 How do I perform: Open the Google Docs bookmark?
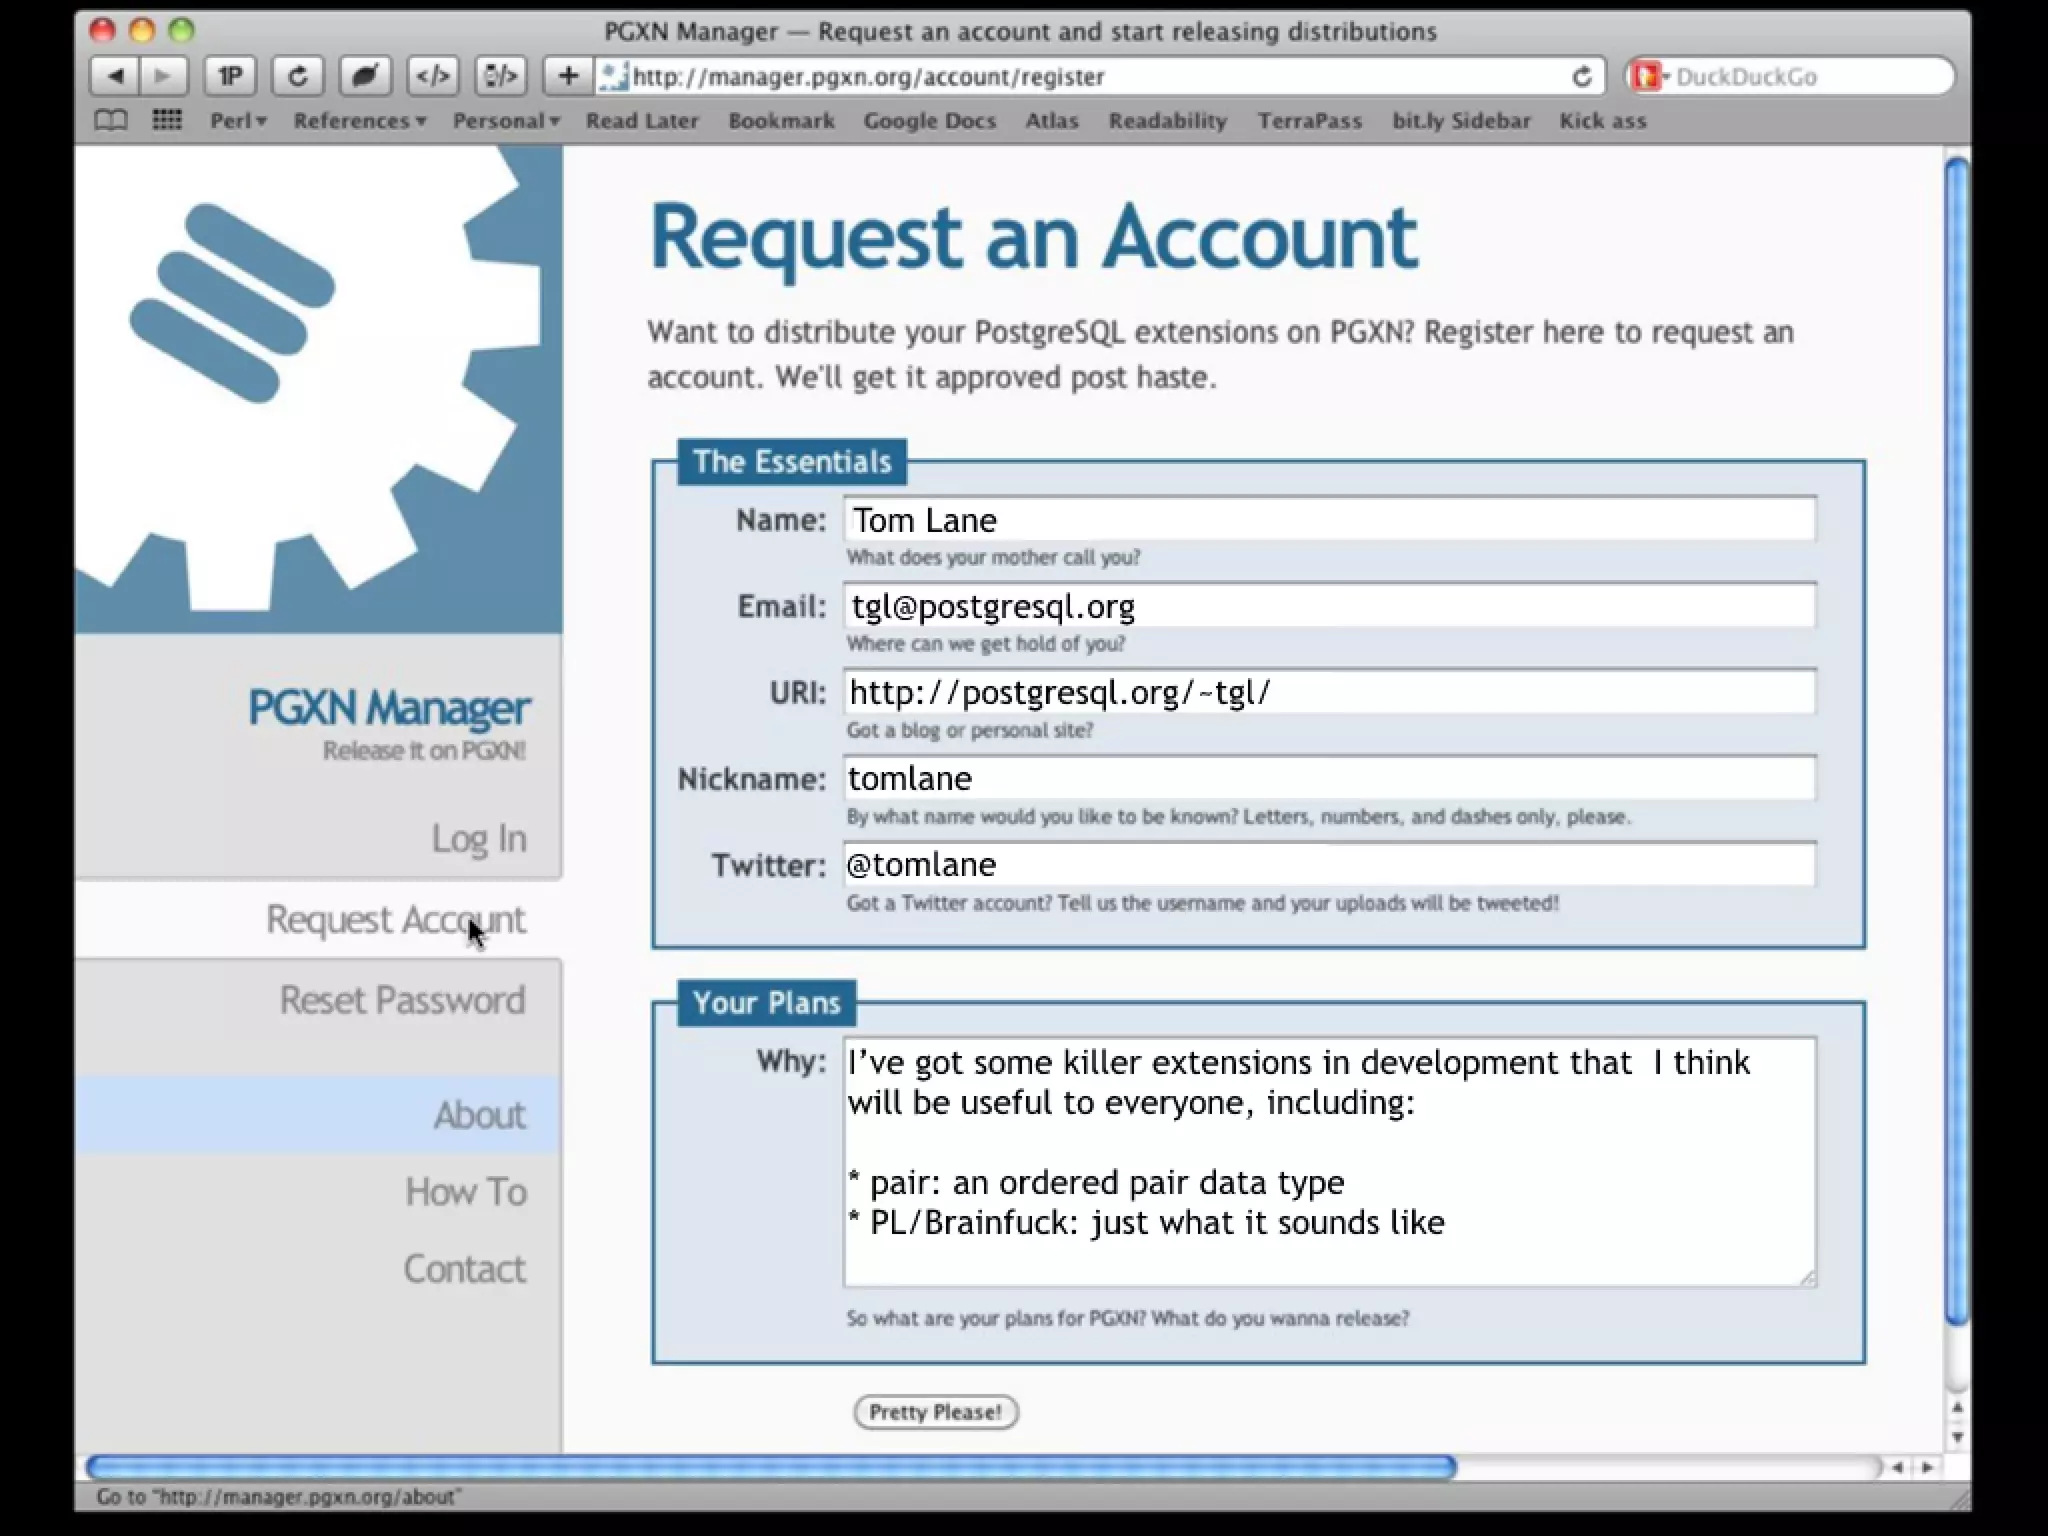coord(930,121)
